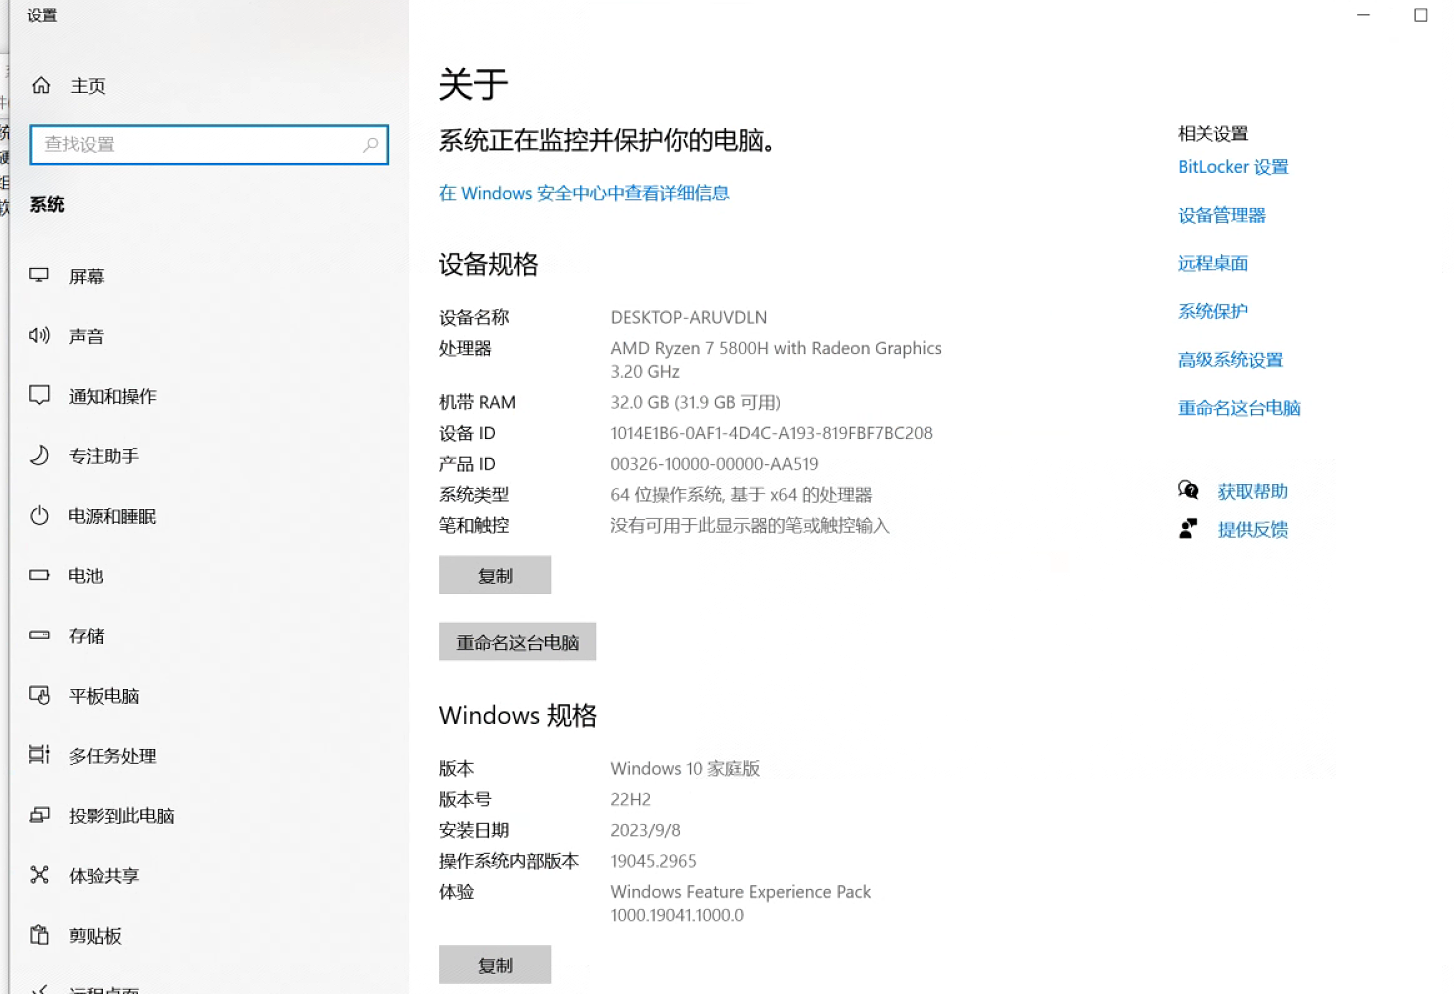This screenshot has height=994, width=1454.
Task: Open 高级系统设置 link
Action: [1230, 360]
